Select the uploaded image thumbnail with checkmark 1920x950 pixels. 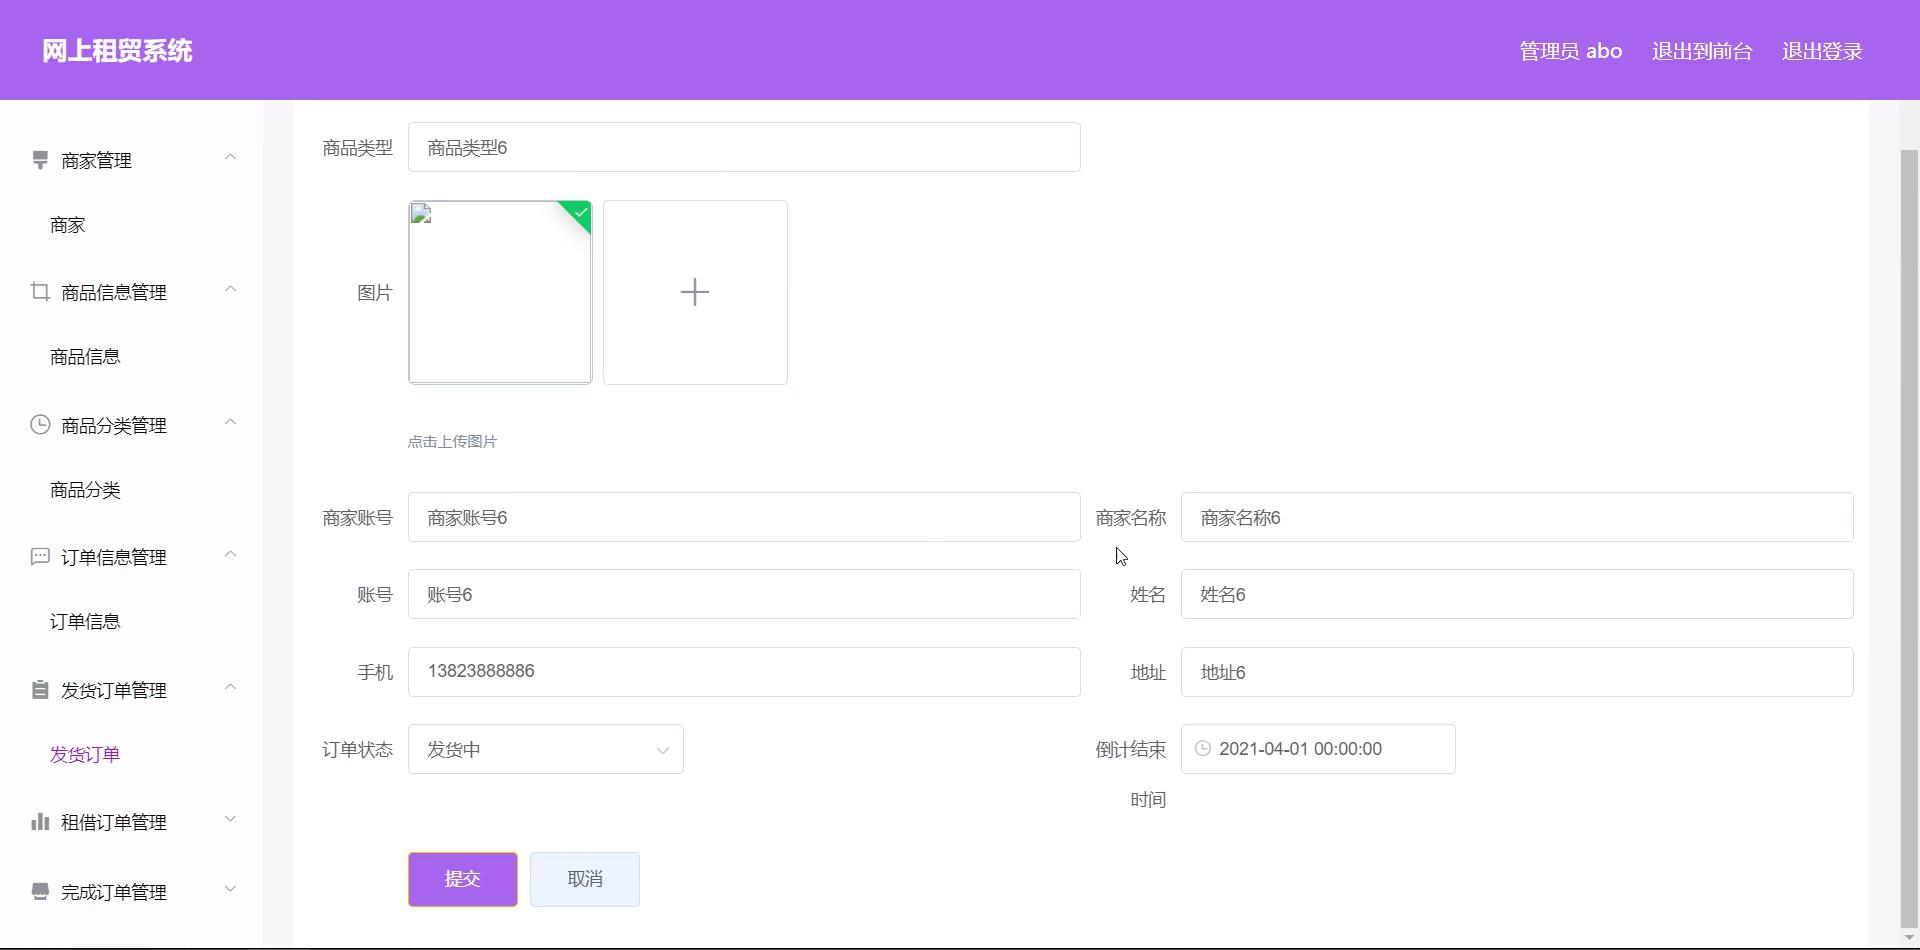[x=500, y=292]
